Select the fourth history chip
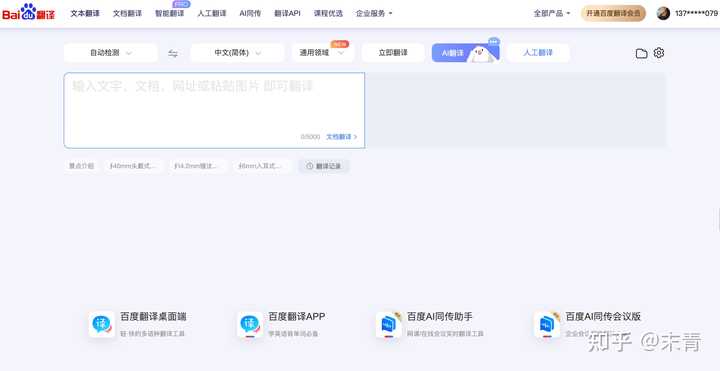The width and height of the screenshot is (720, 371). coord(262,166)
